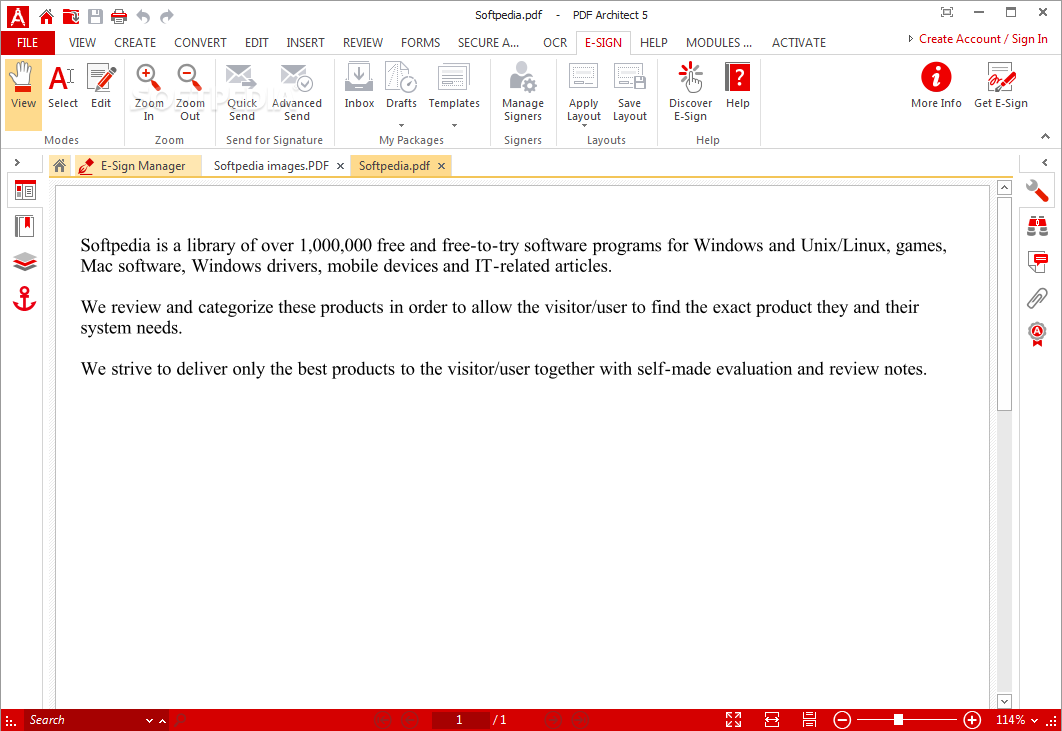Expand the right side panel
Viewport: 1062px width, 731px height.
coord(1044,163)
